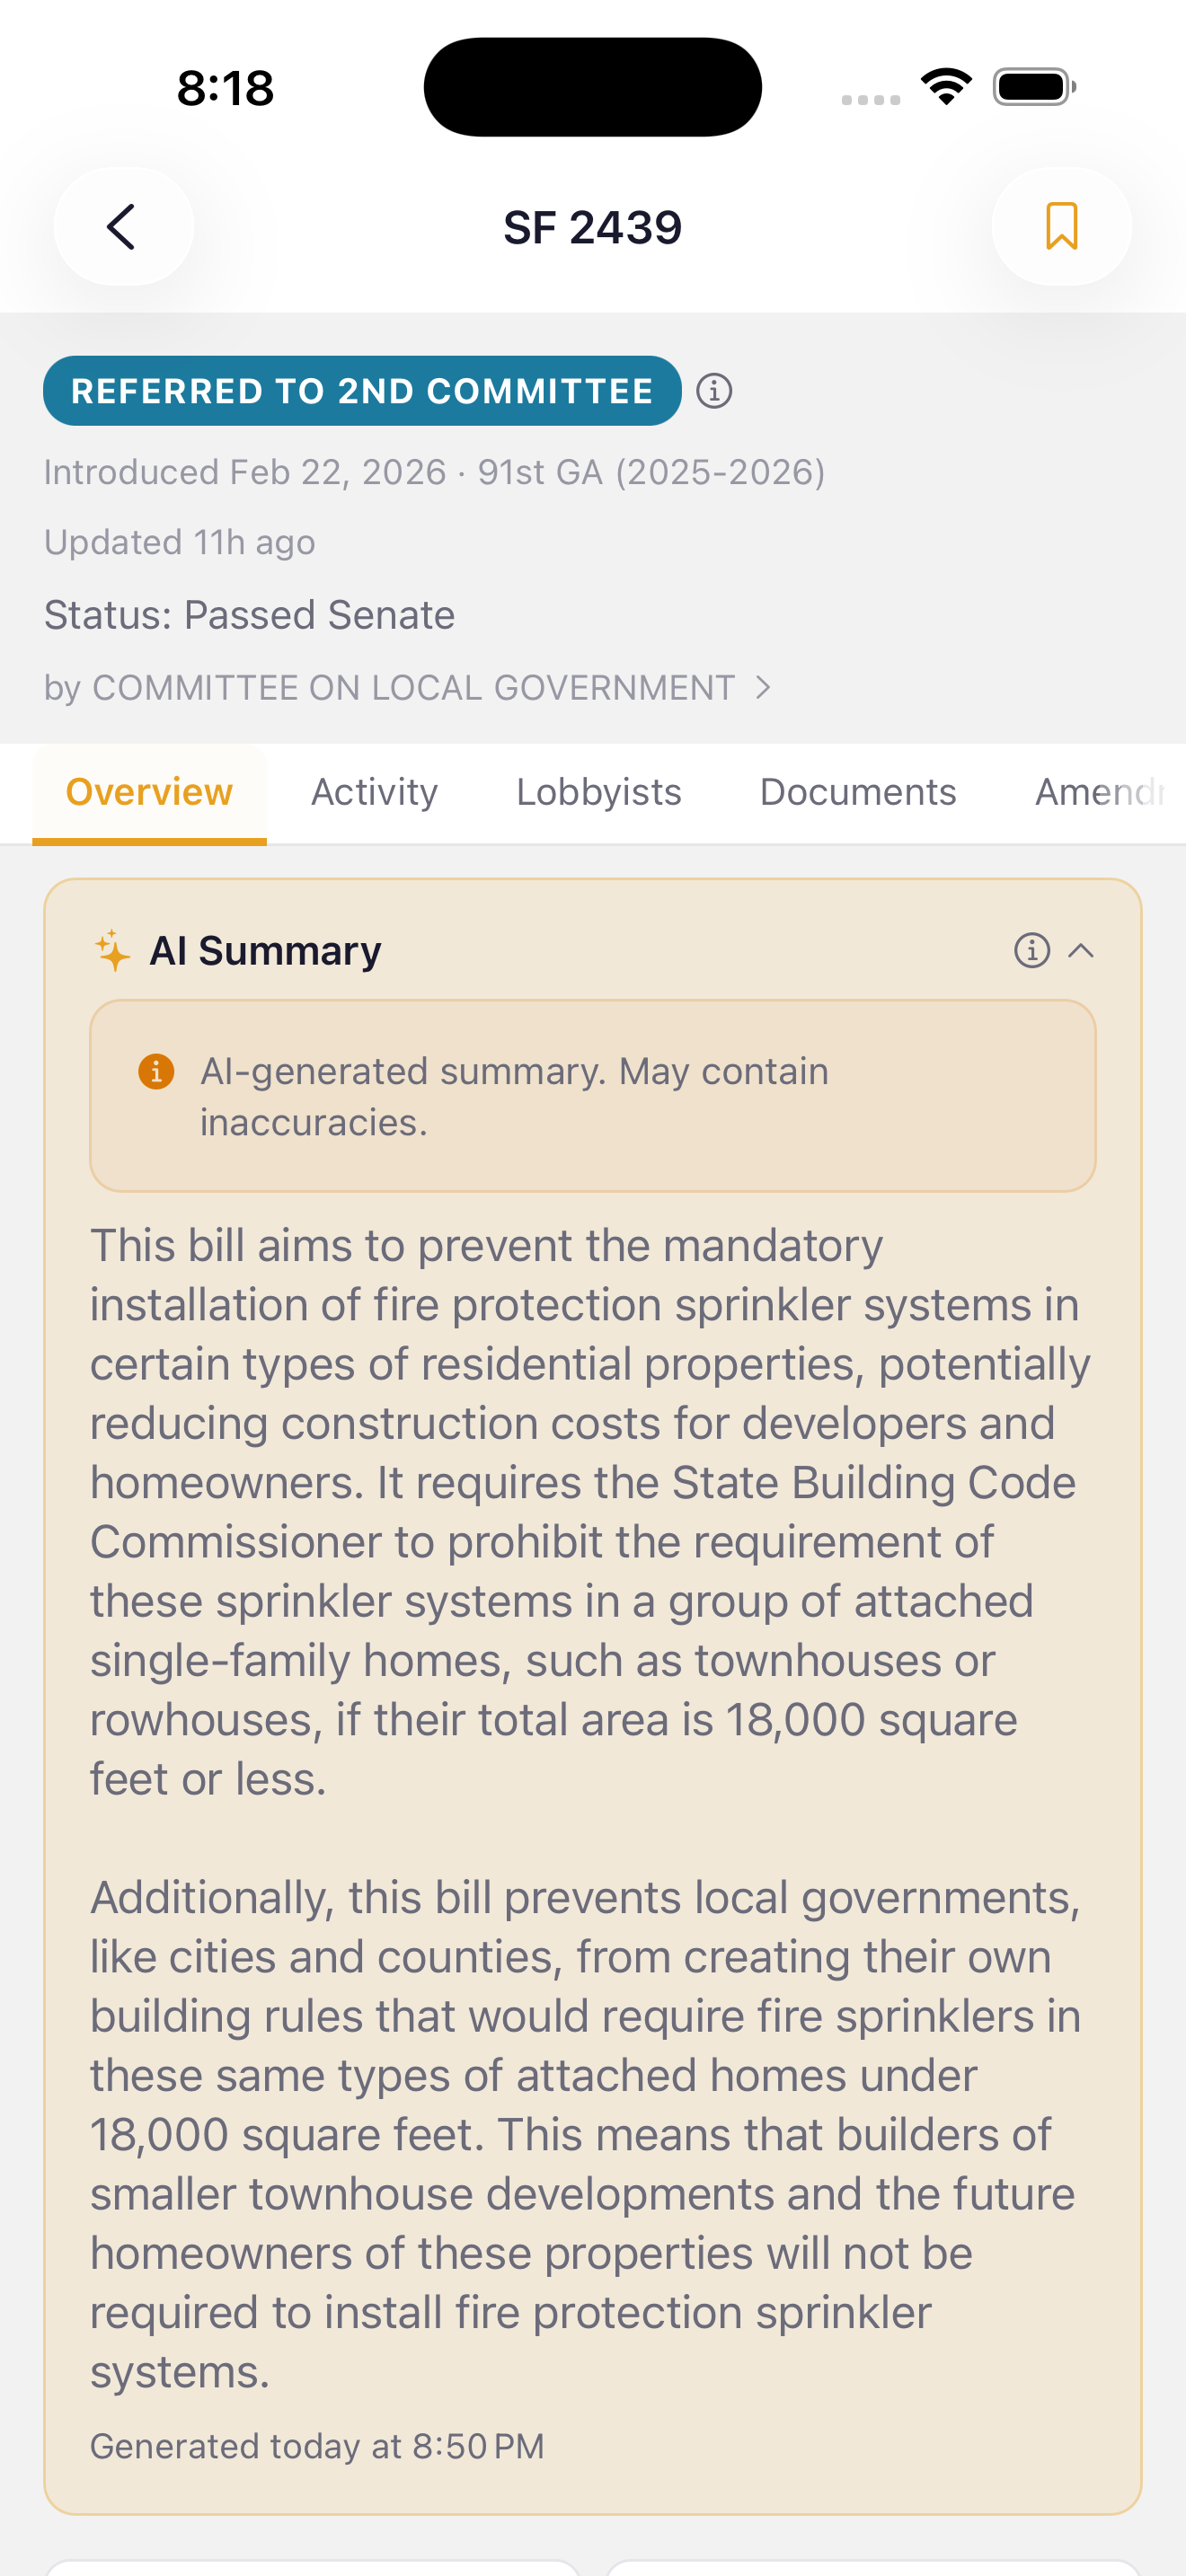Viewport: 1186px width, 2576px height.
Task: Select the Overview tab
Action: point(148,791)
